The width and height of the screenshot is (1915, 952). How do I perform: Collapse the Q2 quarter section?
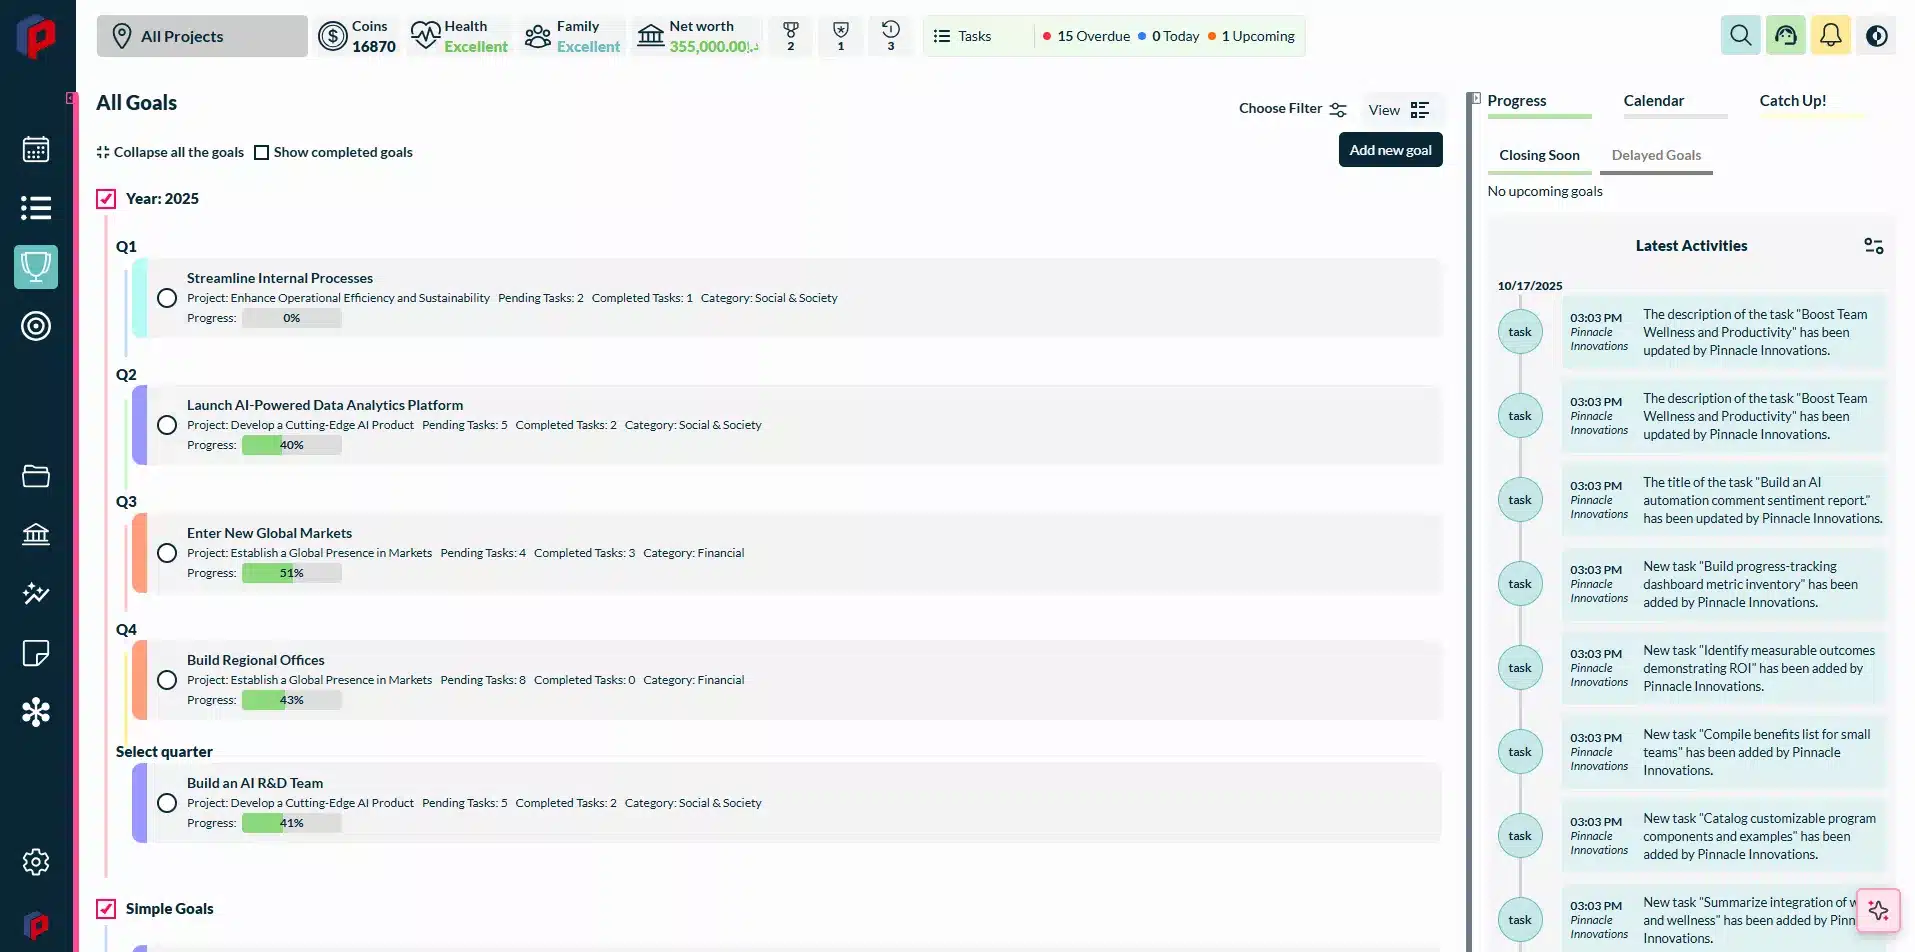coord(126,375)
